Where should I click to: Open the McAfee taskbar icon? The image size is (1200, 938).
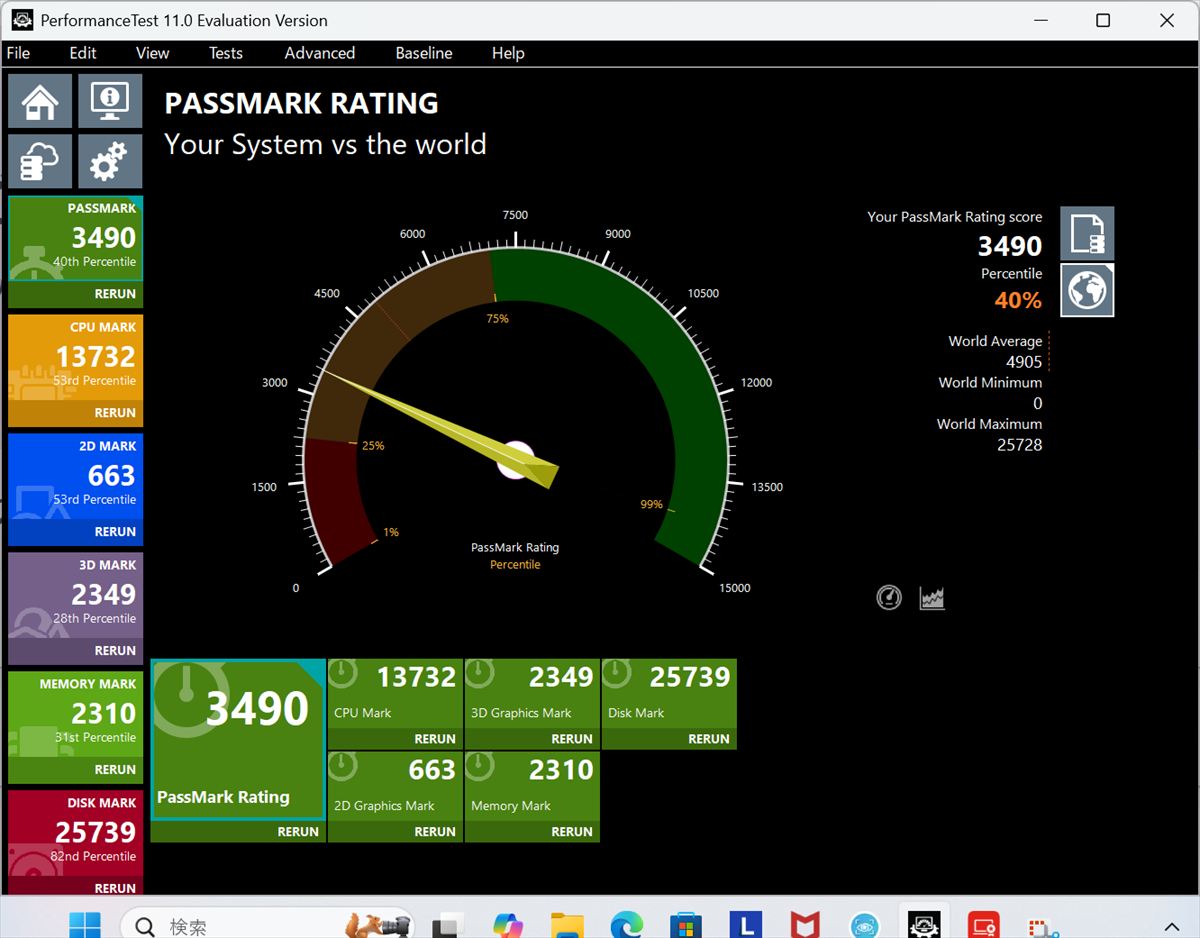(805, 925)
